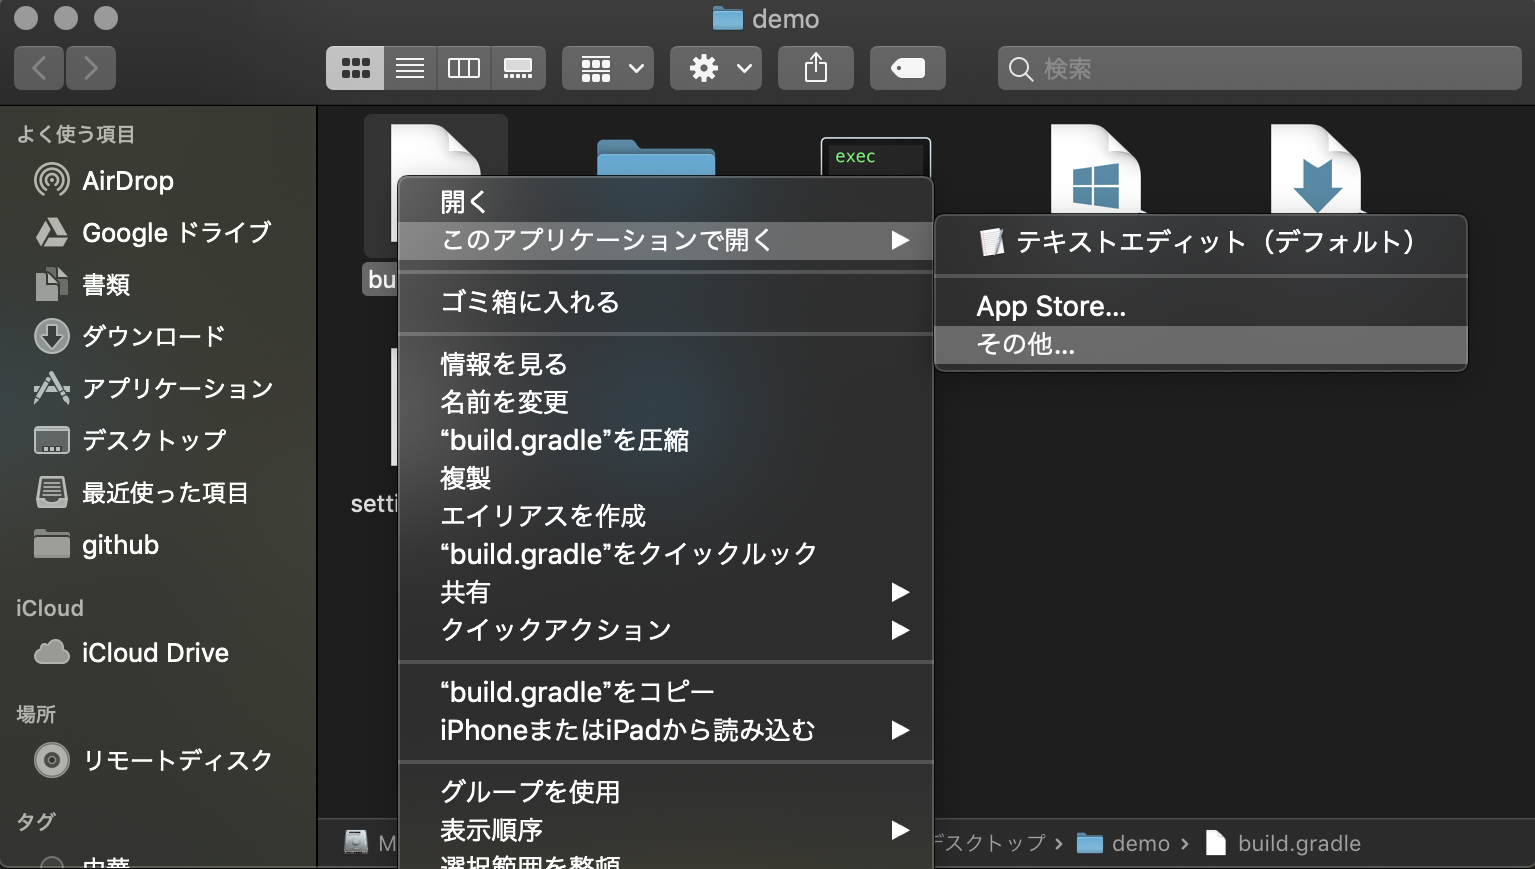Choose 名前を変更 in context menu
1535x869 pixels.
tap(665, 402)
